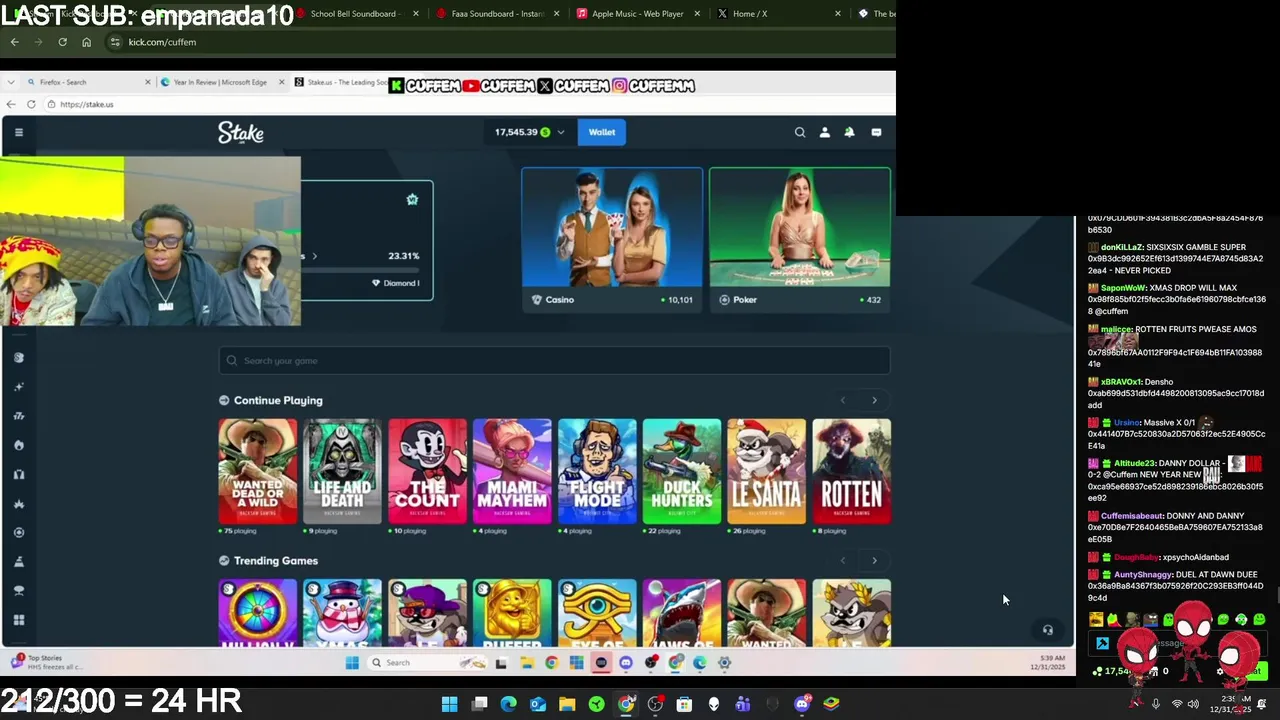Open Life and Death game
This screenshot has height=720, width=1280.
click(342, 471)
